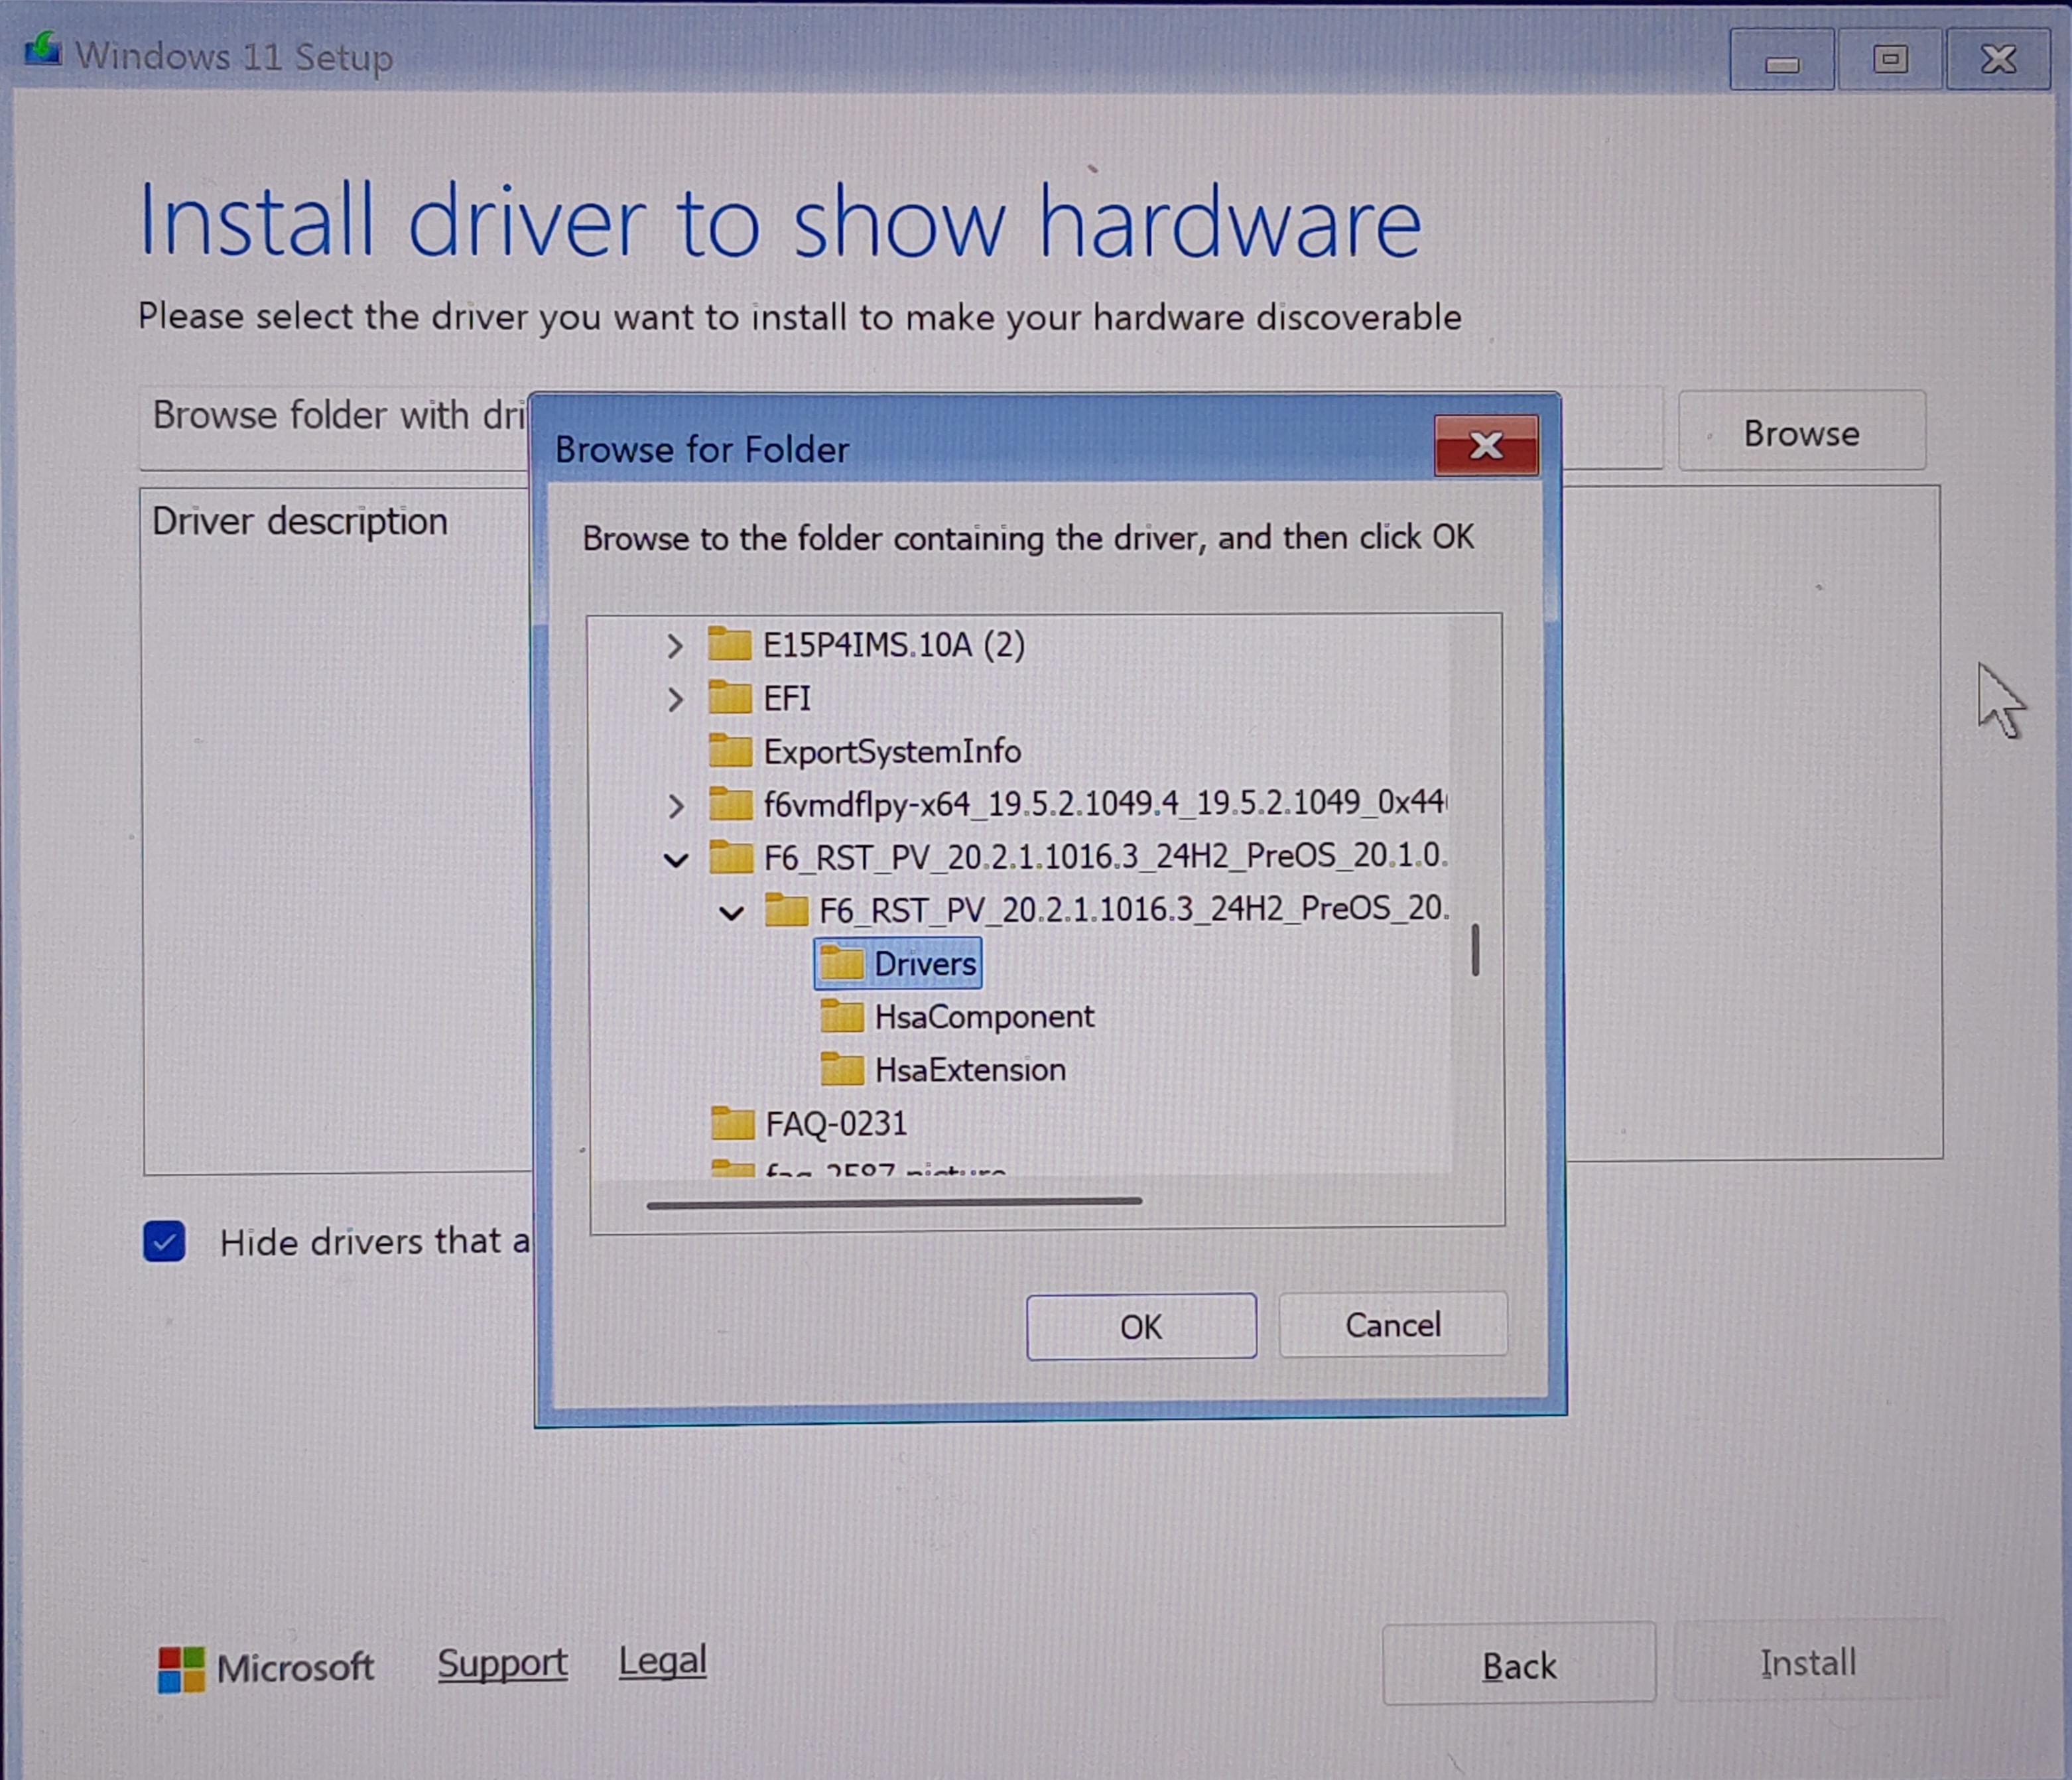Select the EFI folder name

click(x=787, y=698)
